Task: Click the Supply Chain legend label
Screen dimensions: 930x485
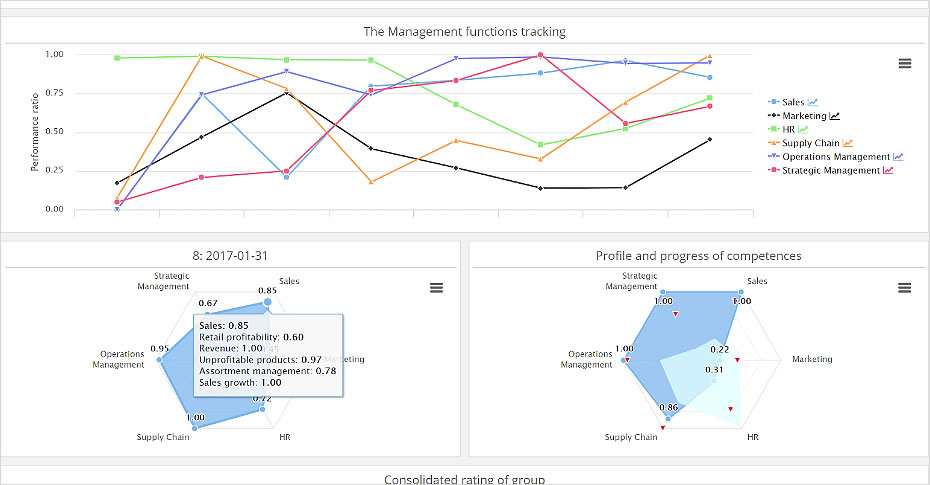Action: [811, 143]
